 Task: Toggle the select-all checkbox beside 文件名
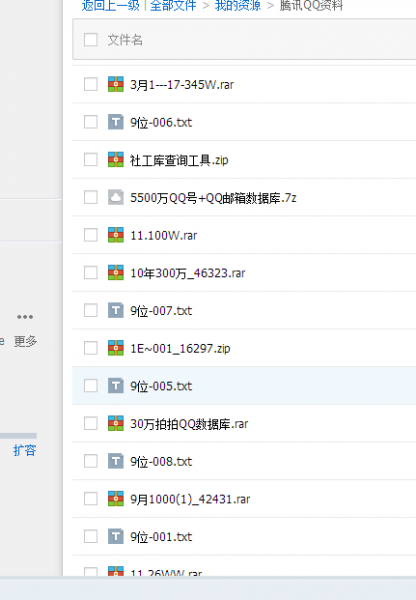(x=91, y=39)
